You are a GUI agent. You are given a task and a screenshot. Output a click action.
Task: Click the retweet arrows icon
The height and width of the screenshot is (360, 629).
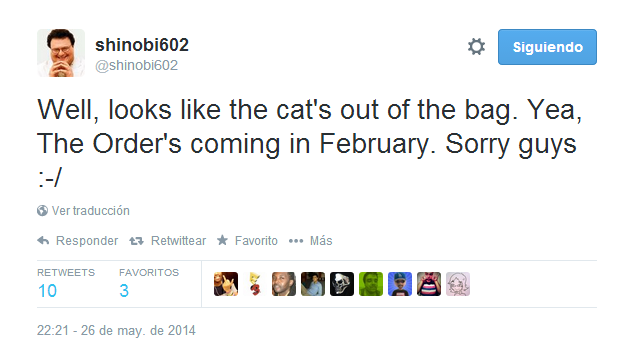tap(136, 241)
